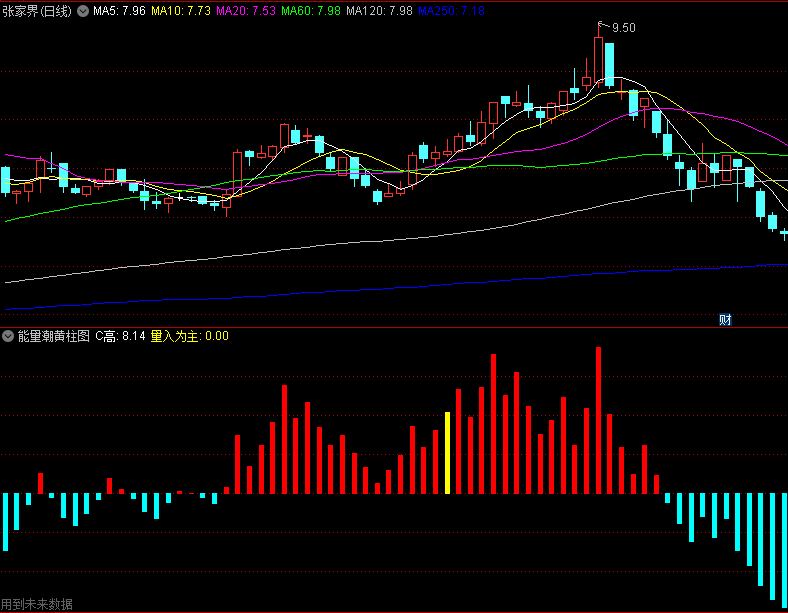Screen dimensions: 788x613
Task: Click the green MA60: 7.98 label
Action: point(311,11)
